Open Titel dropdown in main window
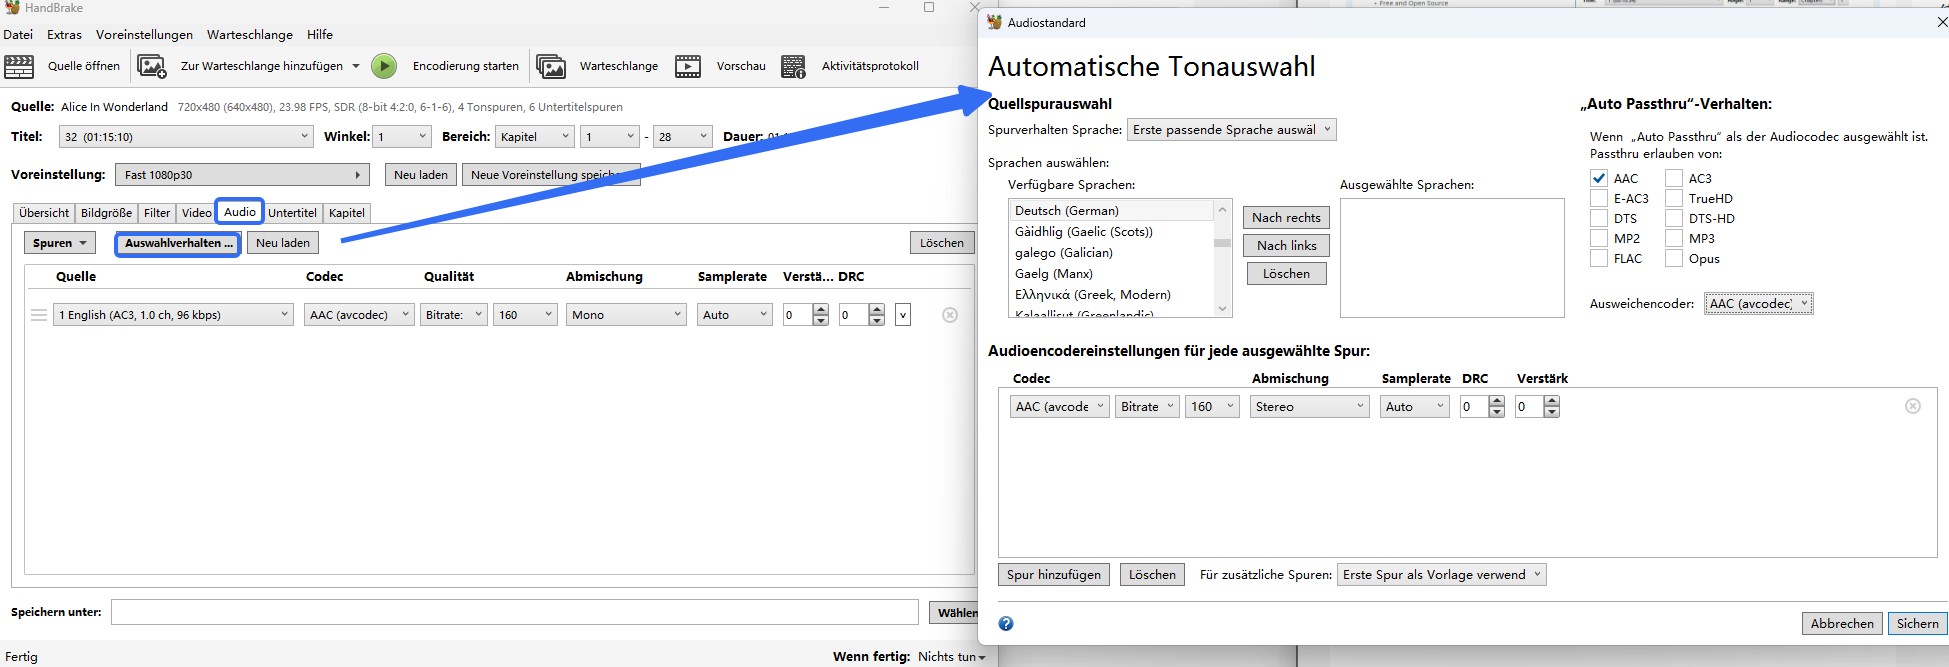Viewport: 1949px width, 667px height. tap(186, 137)
